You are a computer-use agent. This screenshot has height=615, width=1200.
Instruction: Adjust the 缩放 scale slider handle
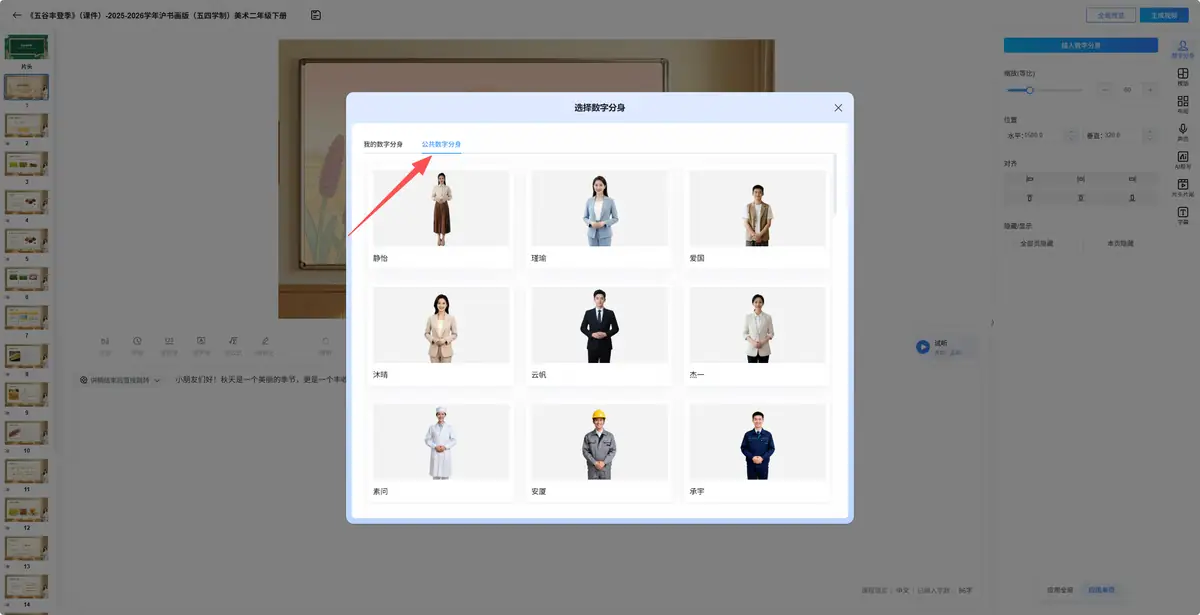click(1029, 90)
